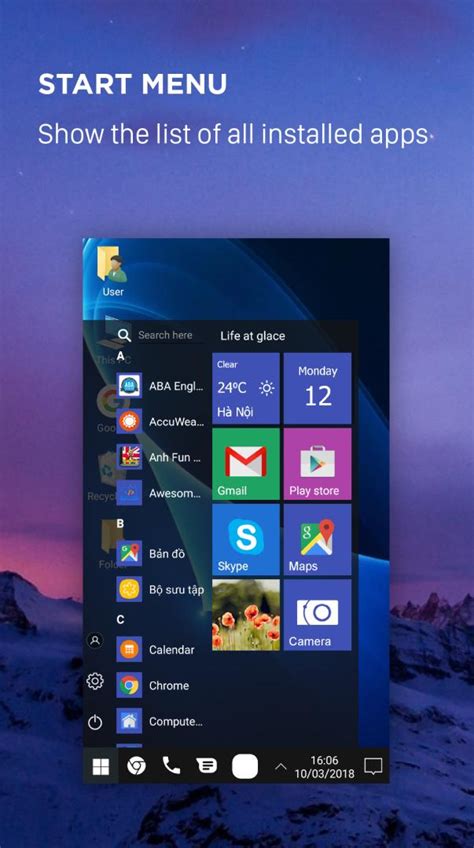Click the search magnifier icon

click(124, 335)
